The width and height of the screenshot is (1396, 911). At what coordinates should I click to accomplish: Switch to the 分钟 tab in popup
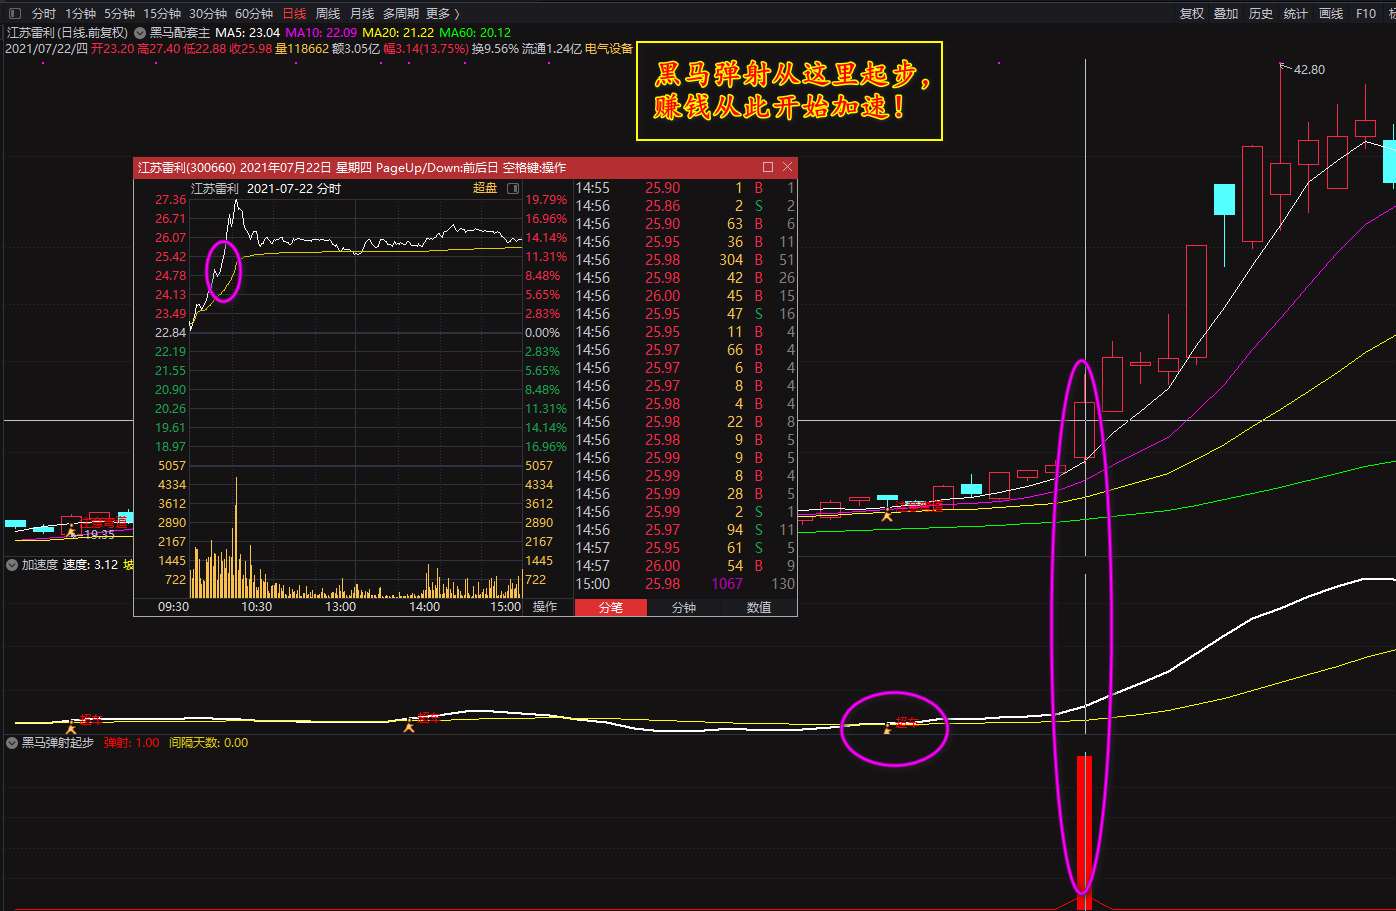click(684, 607)
